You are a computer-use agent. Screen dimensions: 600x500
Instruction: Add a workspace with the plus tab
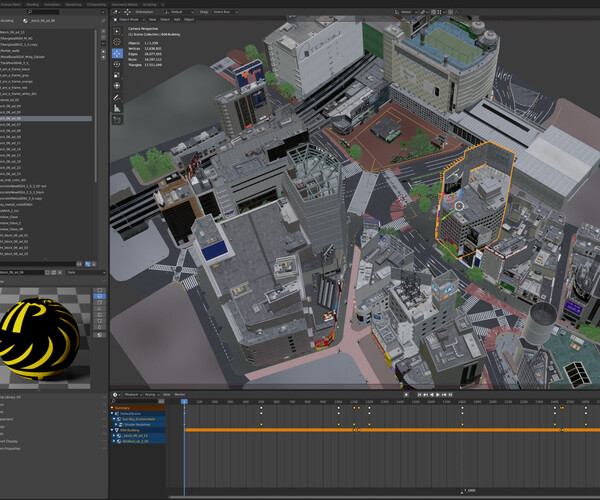[x=163, y=5]
